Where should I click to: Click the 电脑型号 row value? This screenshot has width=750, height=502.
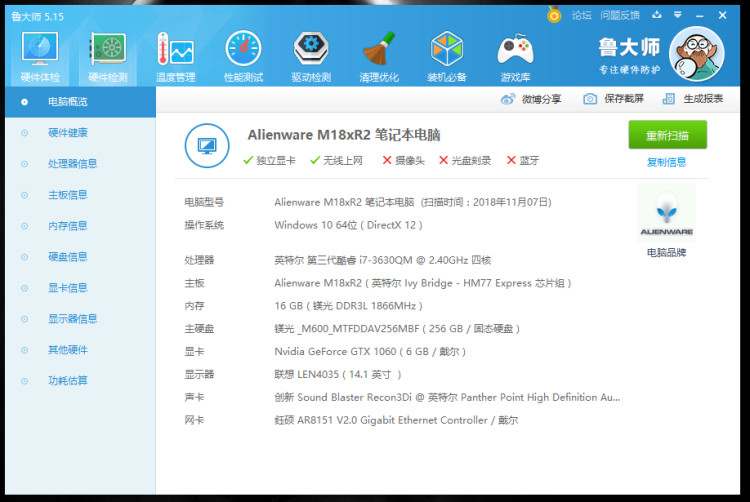click(413, 202)
